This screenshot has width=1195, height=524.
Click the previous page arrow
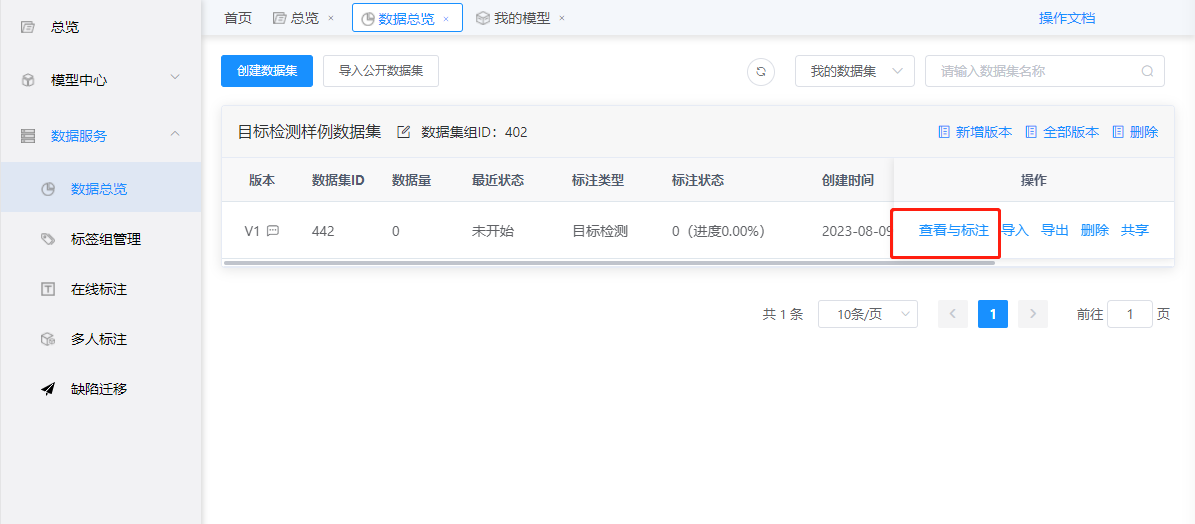(953, 314)
